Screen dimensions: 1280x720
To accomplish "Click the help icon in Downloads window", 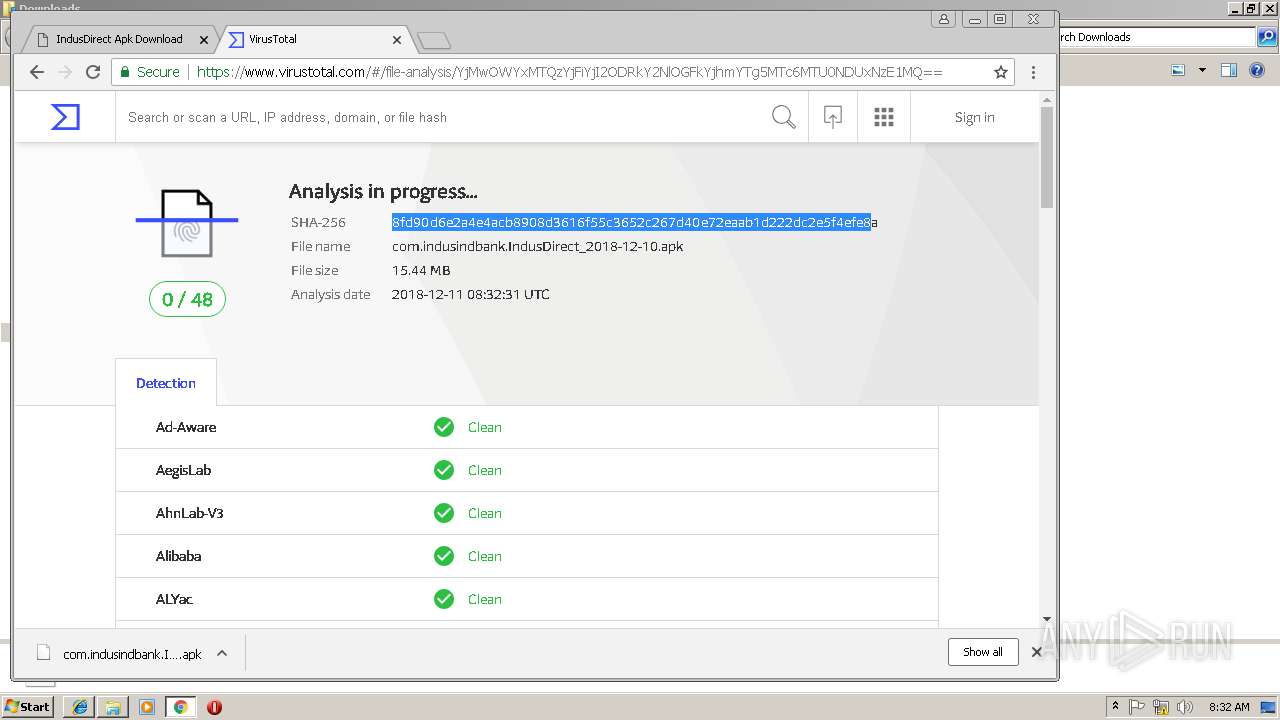I will tap(1258, 70).
